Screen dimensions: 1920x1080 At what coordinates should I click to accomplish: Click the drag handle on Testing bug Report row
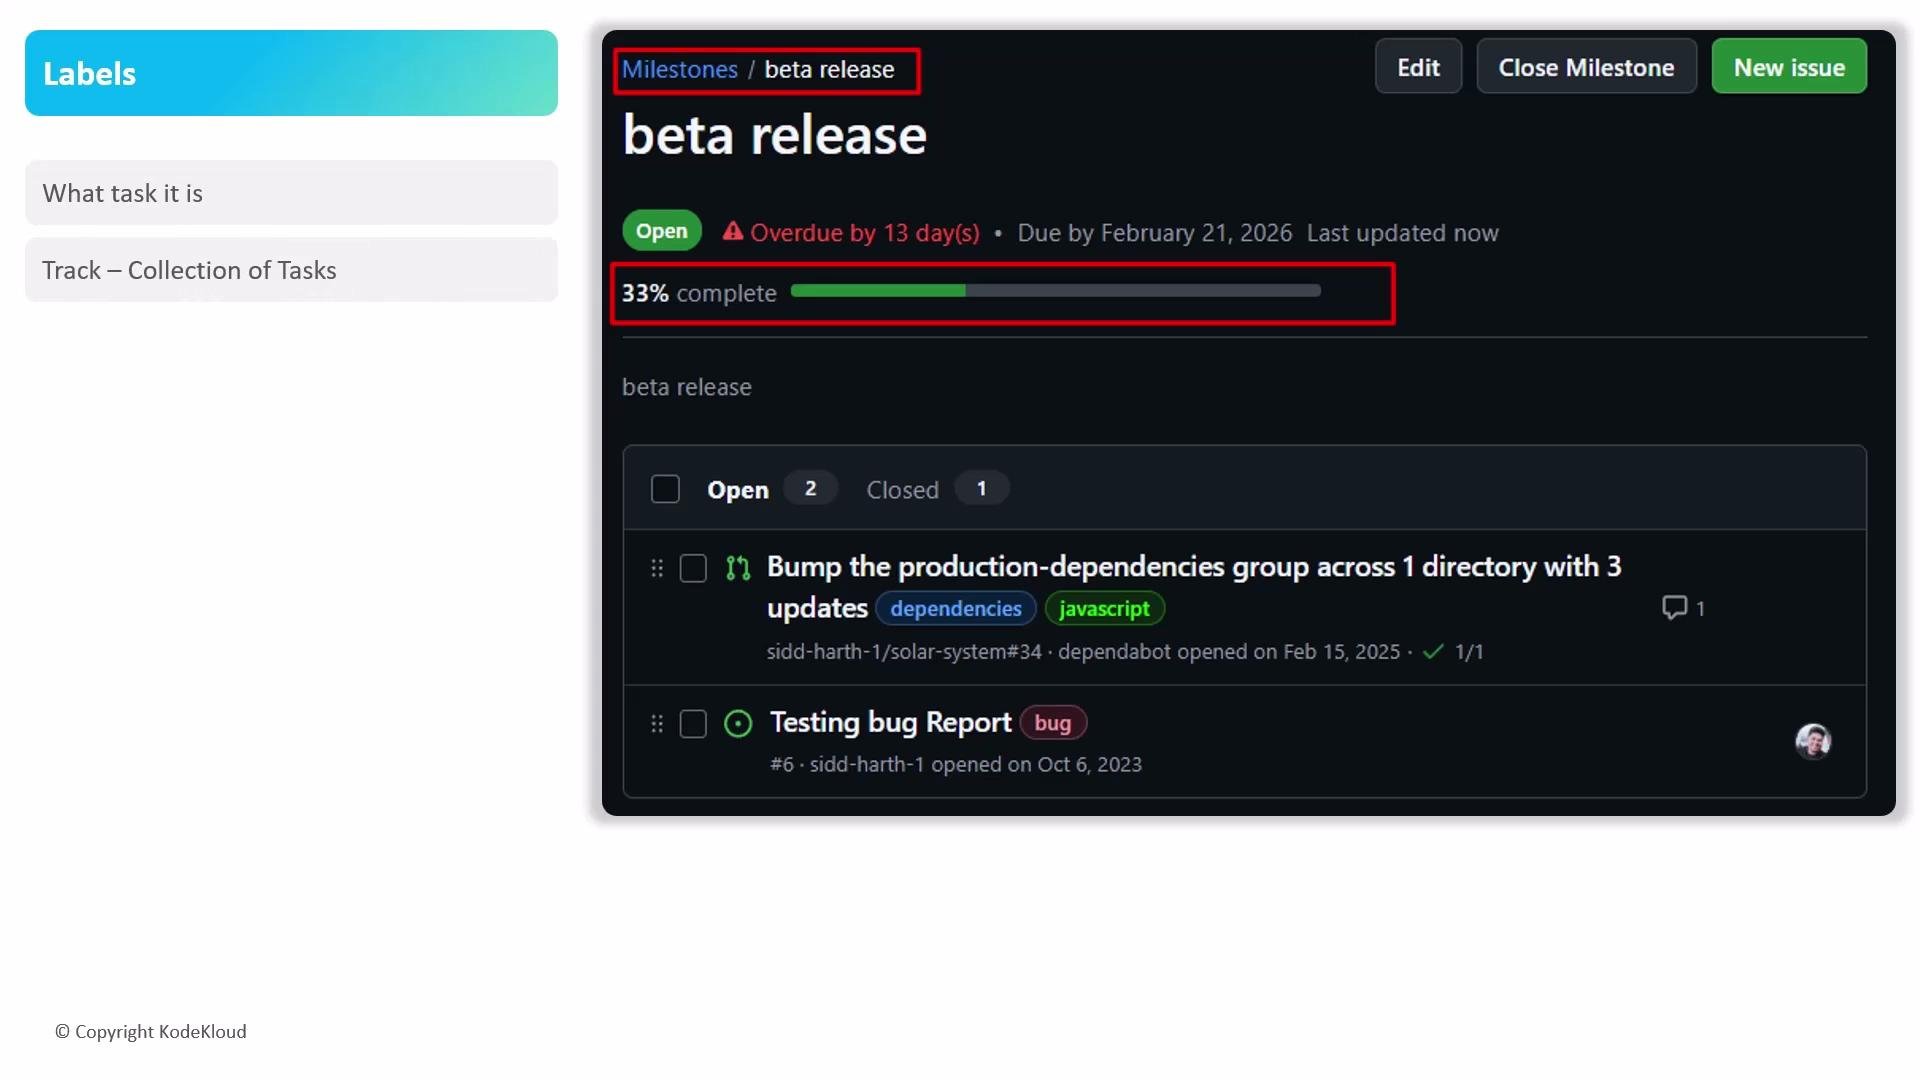657,723
